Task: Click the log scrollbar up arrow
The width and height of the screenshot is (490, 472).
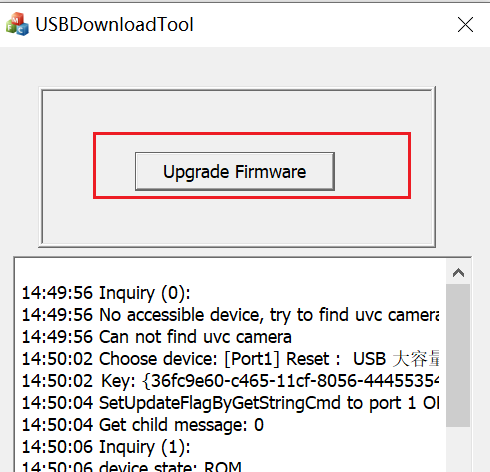Action: (458, 273)
